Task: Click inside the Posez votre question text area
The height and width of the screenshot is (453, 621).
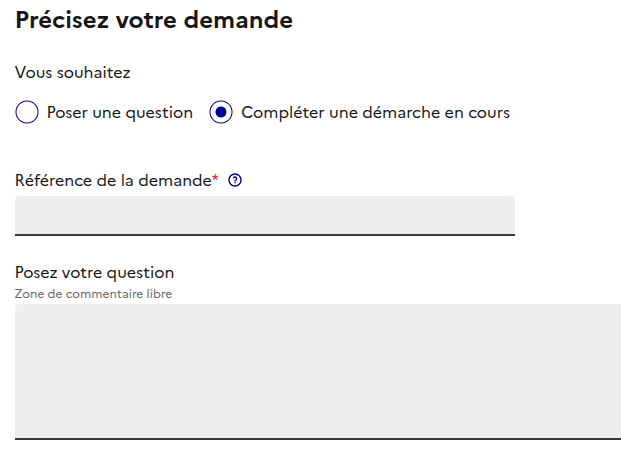Action: (x=318, y=370)
